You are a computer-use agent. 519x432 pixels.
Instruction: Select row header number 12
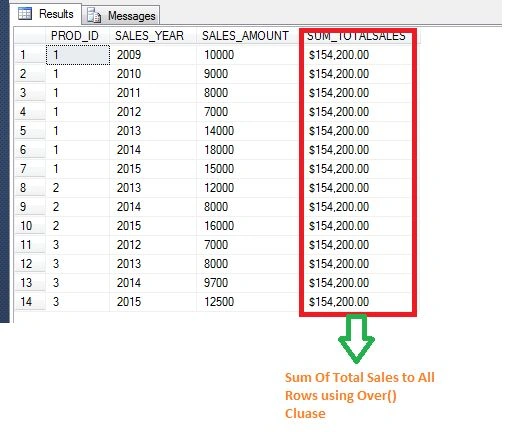tap(30, 264)
